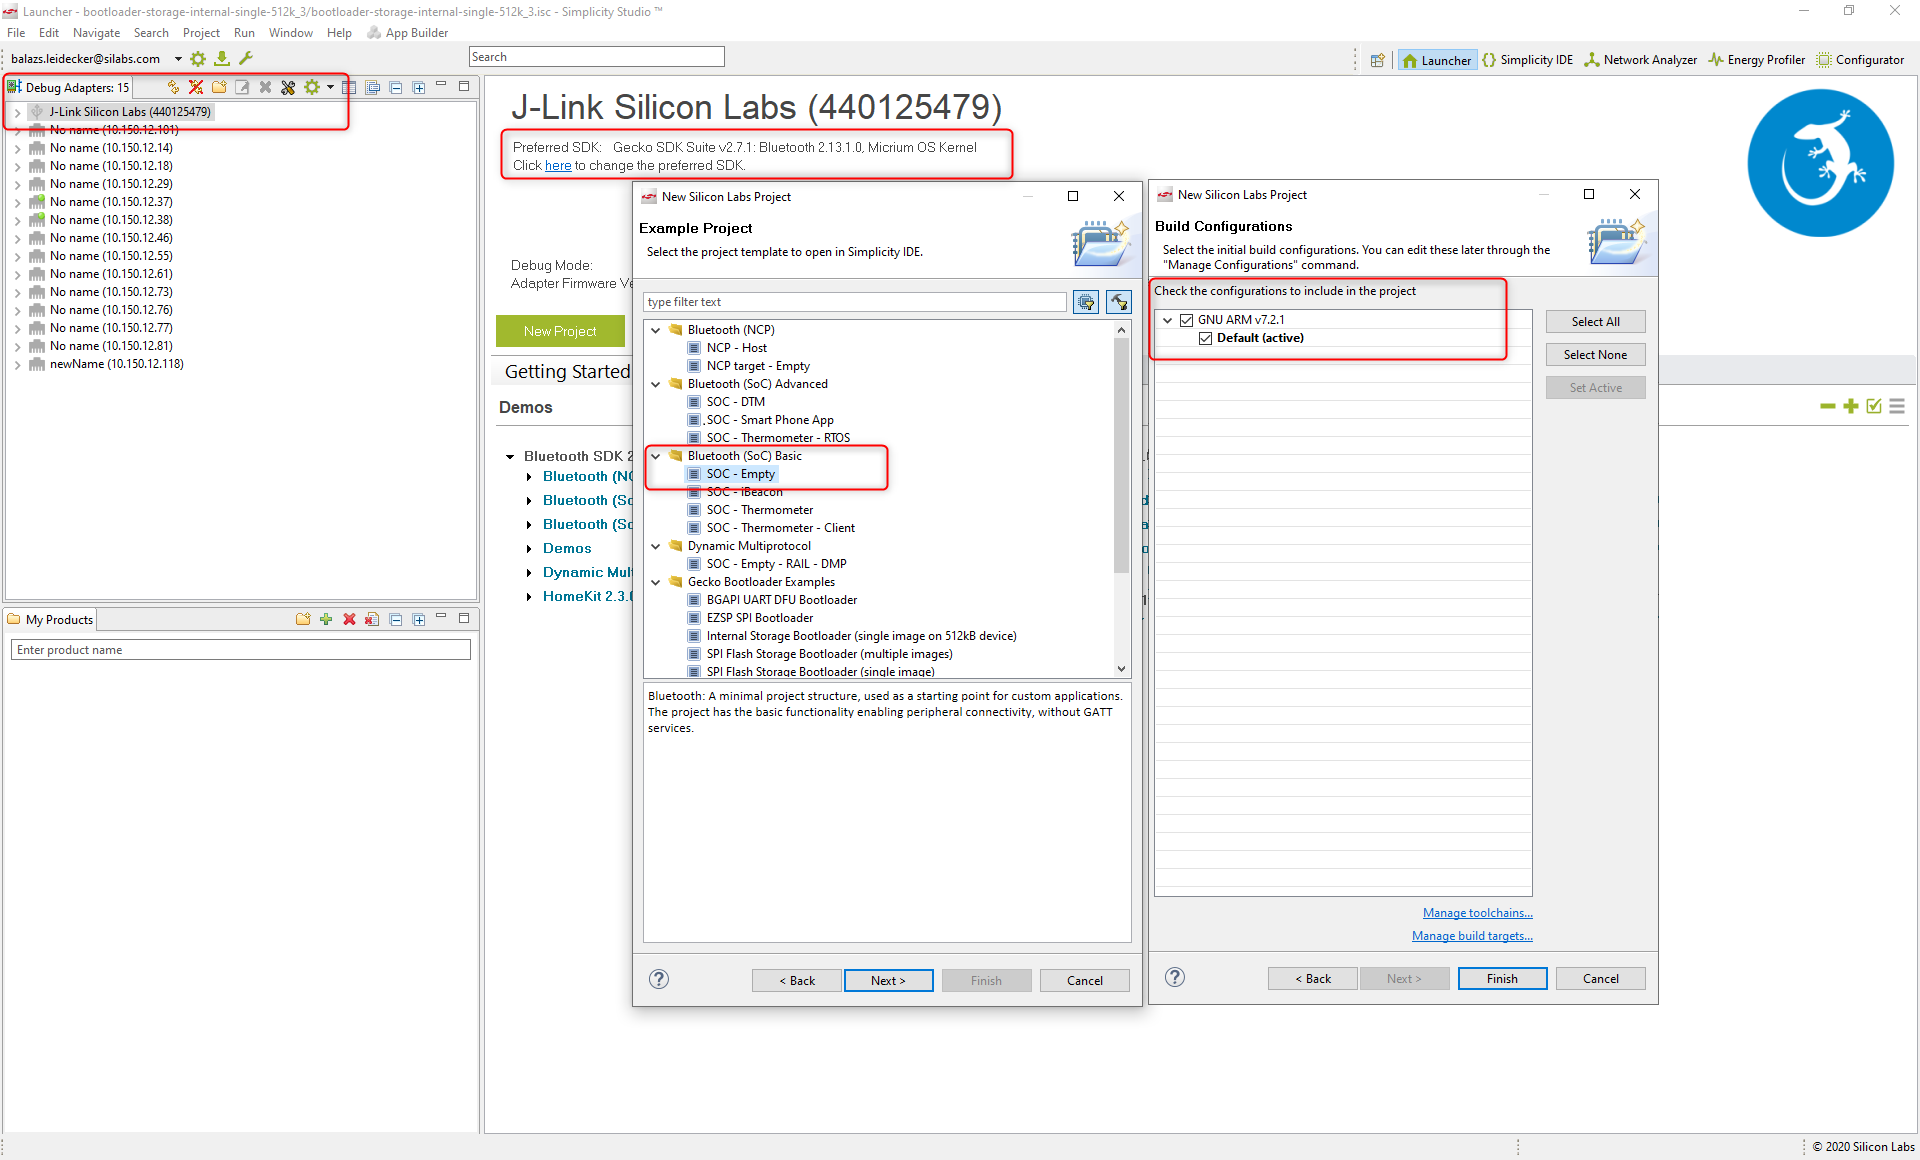This screenshot has width=1920, height=1160.
Task: Open the Navigate menu
Action: tap(96, 33)
